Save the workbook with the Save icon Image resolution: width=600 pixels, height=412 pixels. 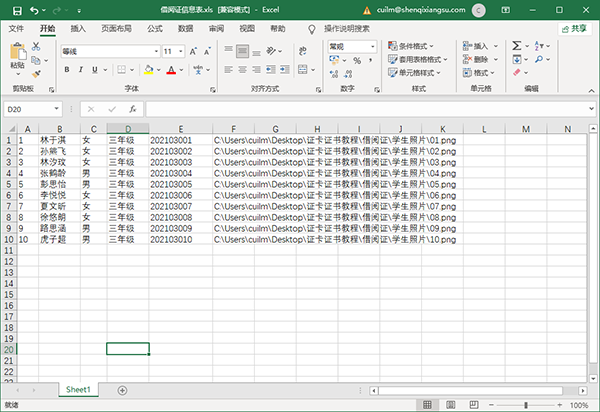17,10
